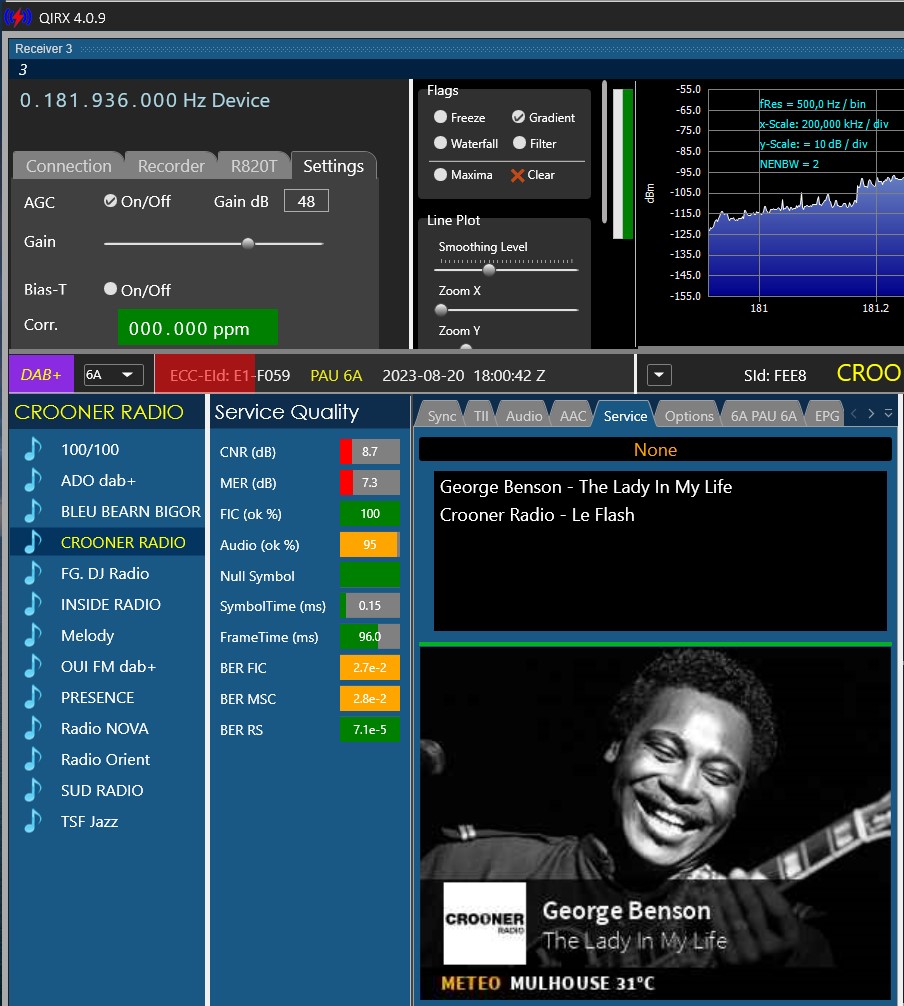Image resolution: width=904 pixels, height=1006 pixels.
Task: Select the Radio NOVA service
Action: point(105,728)
